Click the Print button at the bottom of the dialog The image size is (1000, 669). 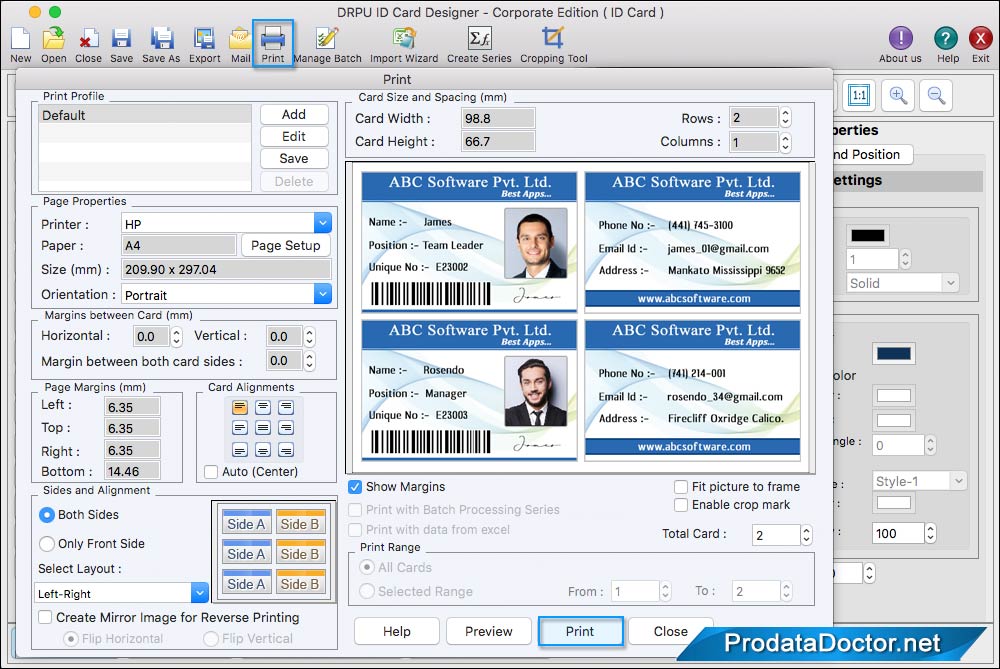580,631
